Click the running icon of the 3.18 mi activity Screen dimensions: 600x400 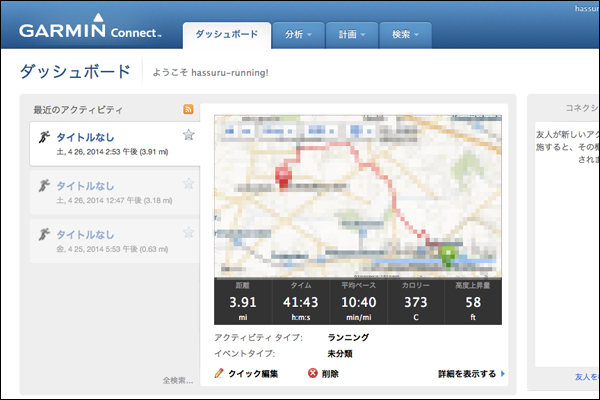(x=44, y=185)
